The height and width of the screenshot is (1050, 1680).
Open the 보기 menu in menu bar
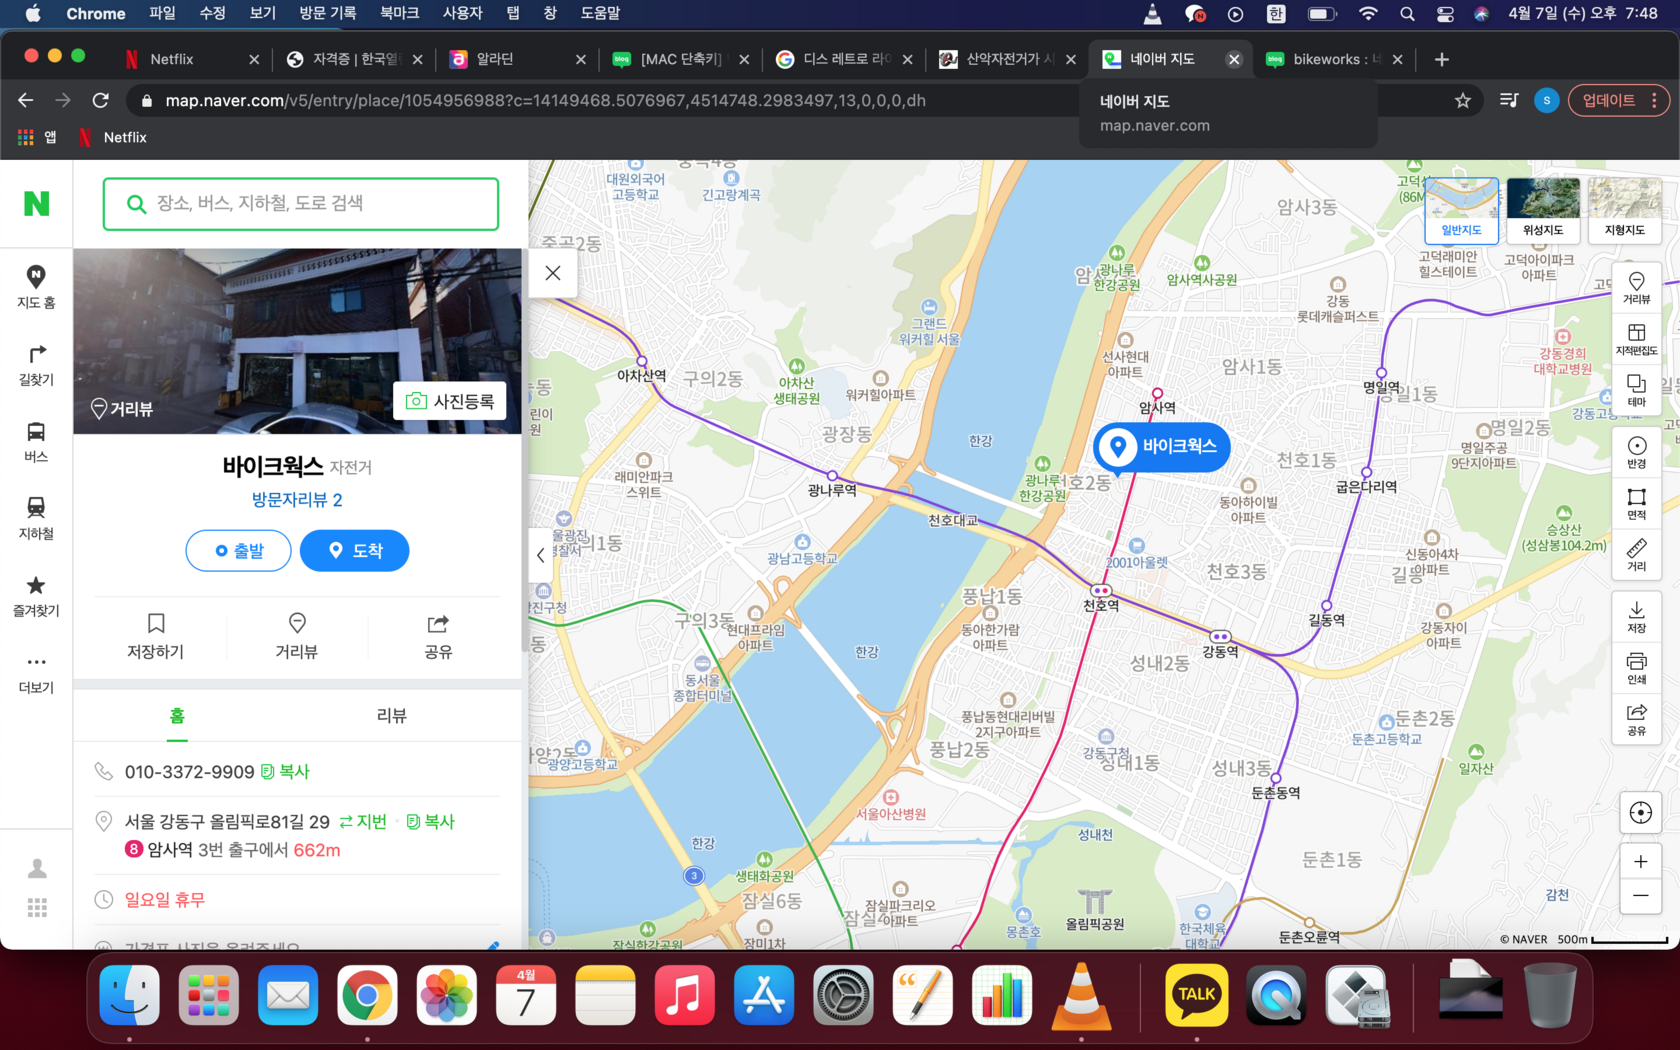(x=262, y=13)
